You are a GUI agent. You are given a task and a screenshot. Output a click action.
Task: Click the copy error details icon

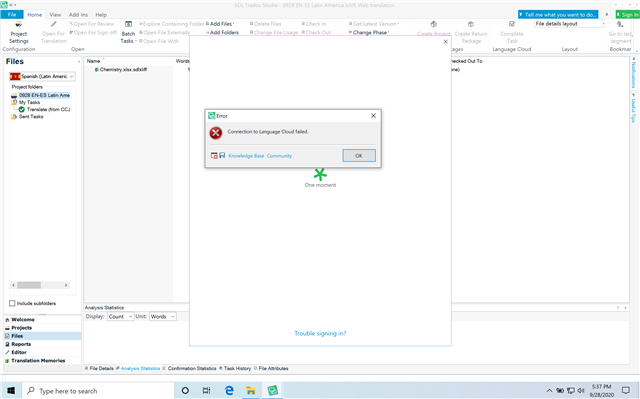(214, 155)
